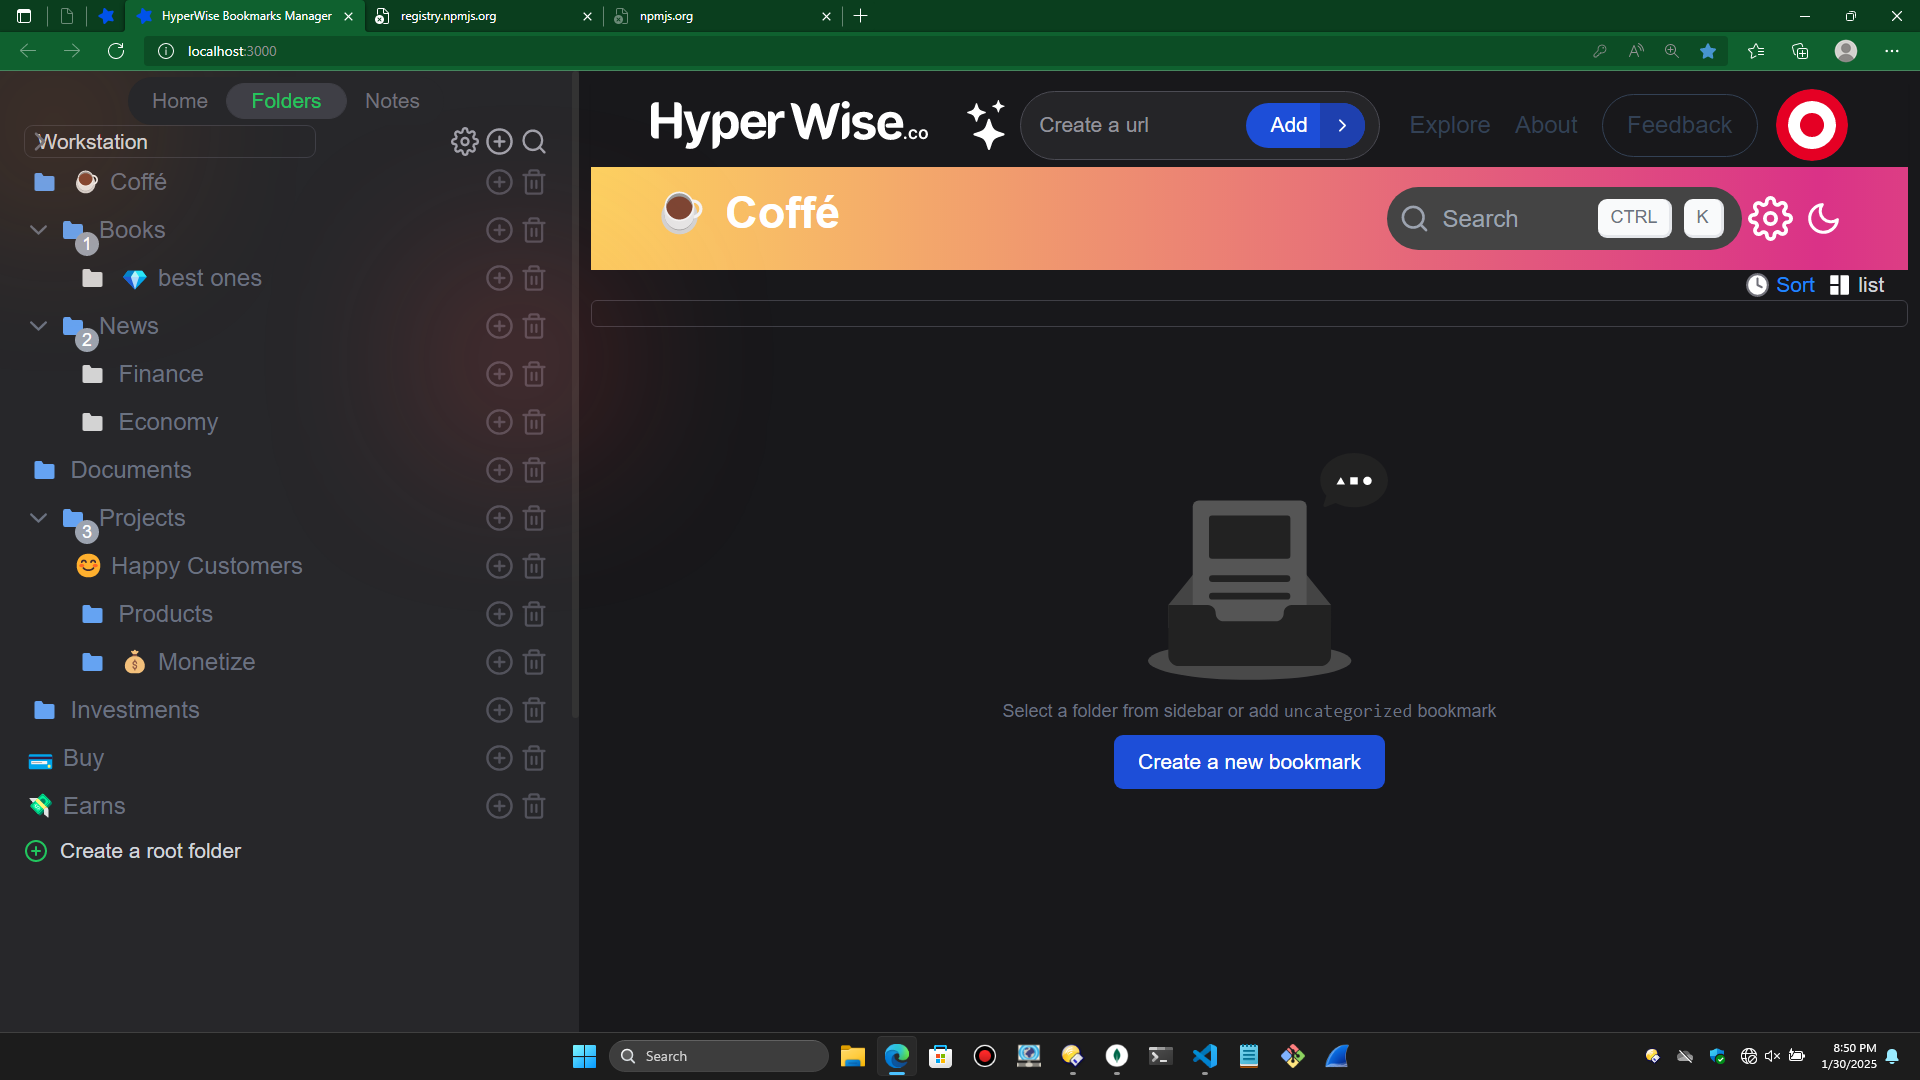1920x1080 pixels.
Task: Open the Add button arrow dropdown
Action: click(x=1343, y=125)
